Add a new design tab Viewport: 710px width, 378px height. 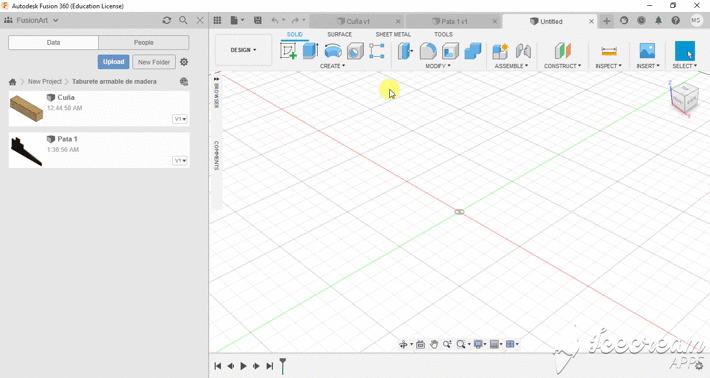(x=607, y=21)
